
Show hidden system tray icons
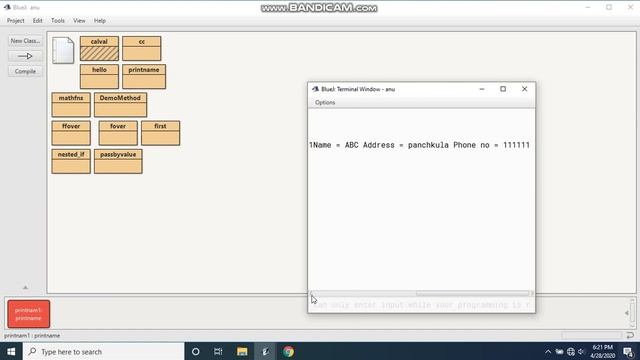548,351
